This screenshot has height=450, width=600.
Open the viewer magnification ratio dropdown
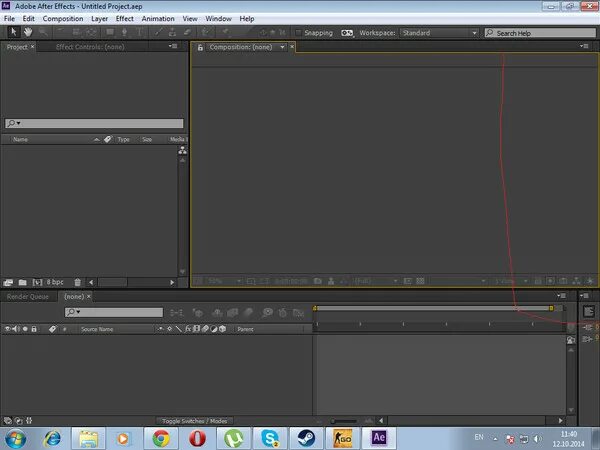tap(224, 281)
